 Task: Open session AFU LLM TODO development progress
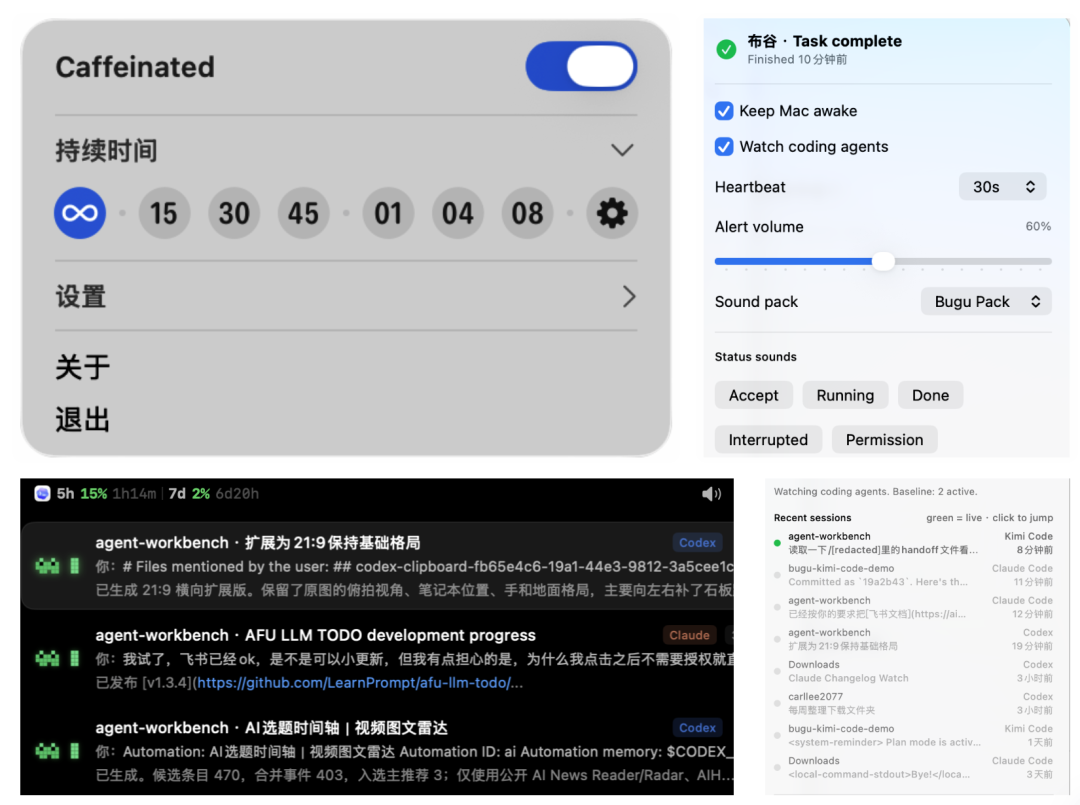tap(377, 658)
